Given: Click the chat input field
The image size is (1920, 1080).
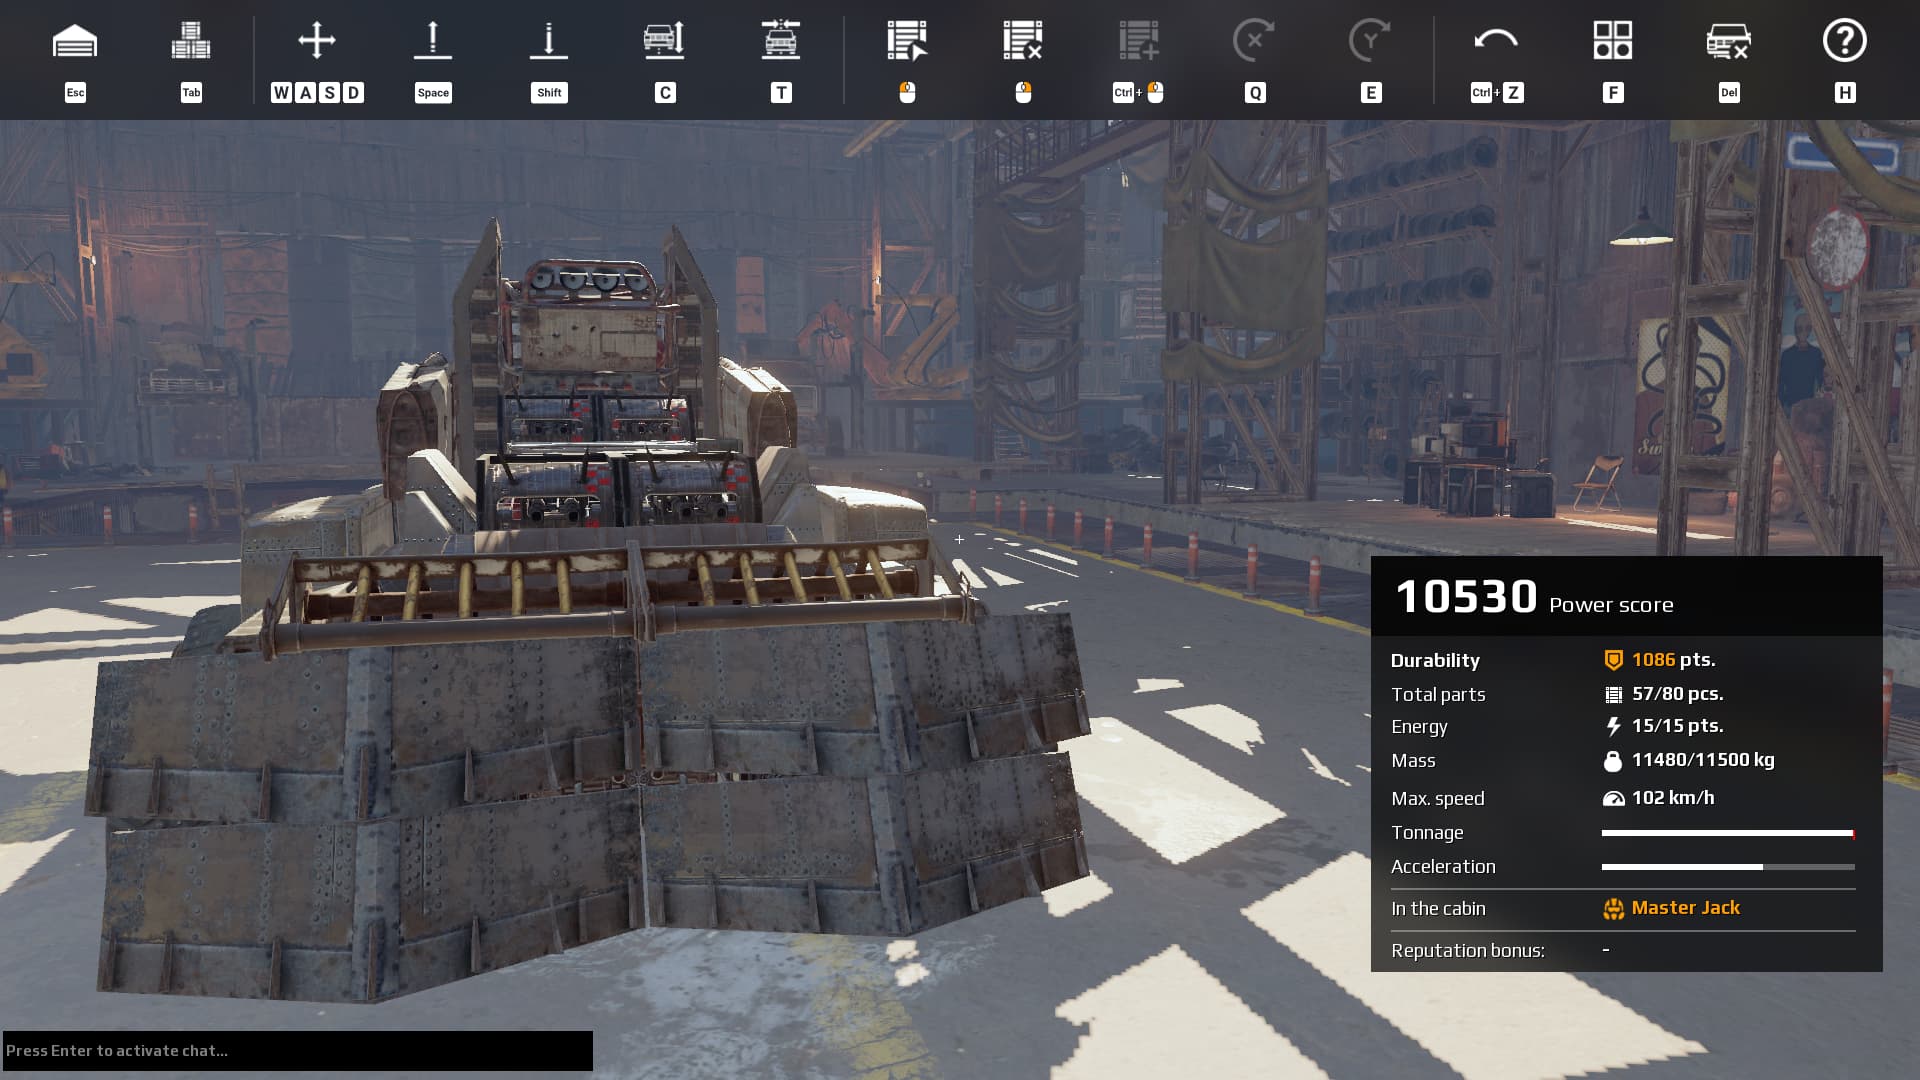Looking at the screenshot, I should 297,1051.
